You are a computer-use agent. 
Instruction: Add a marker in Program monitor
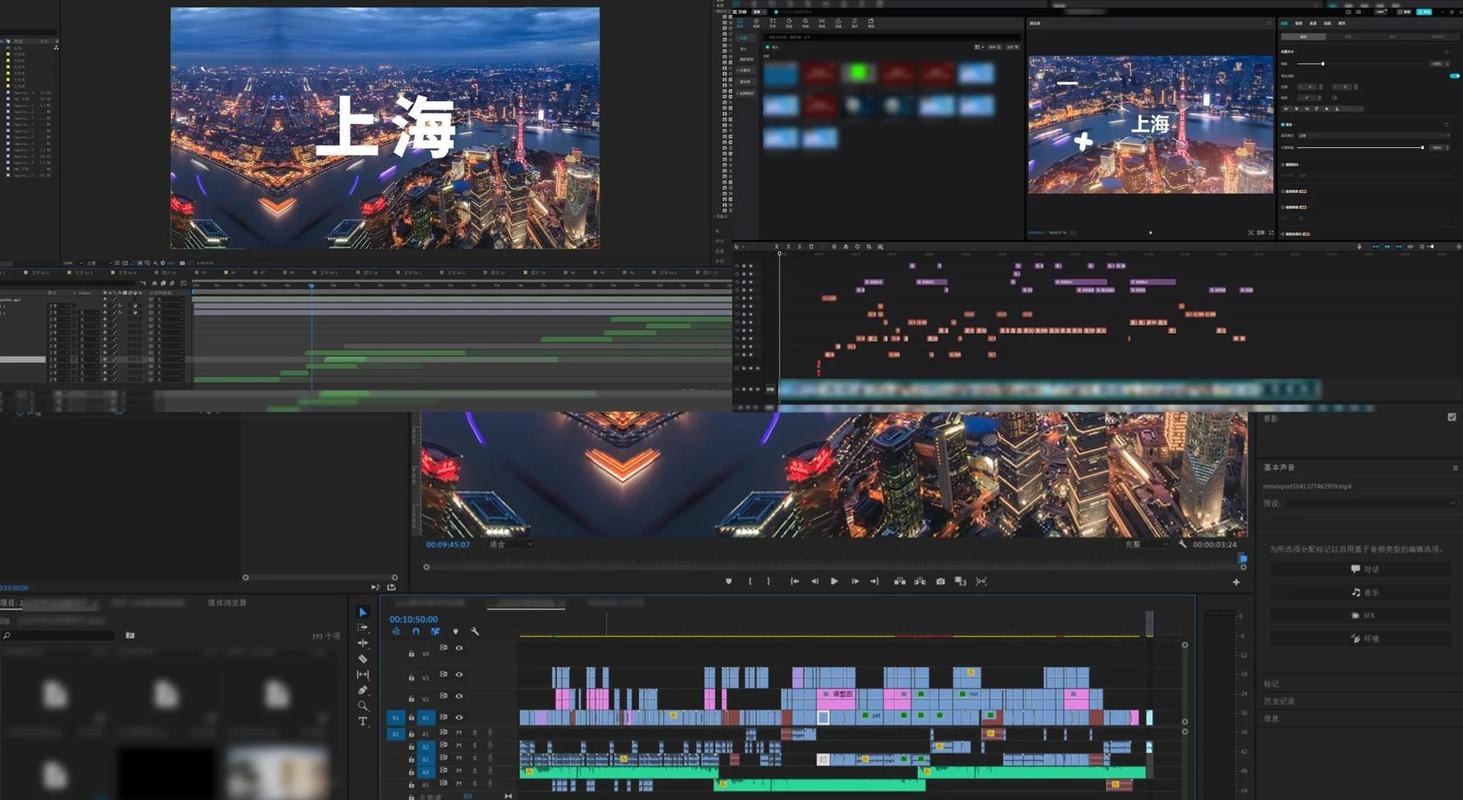tap(729, 581)
